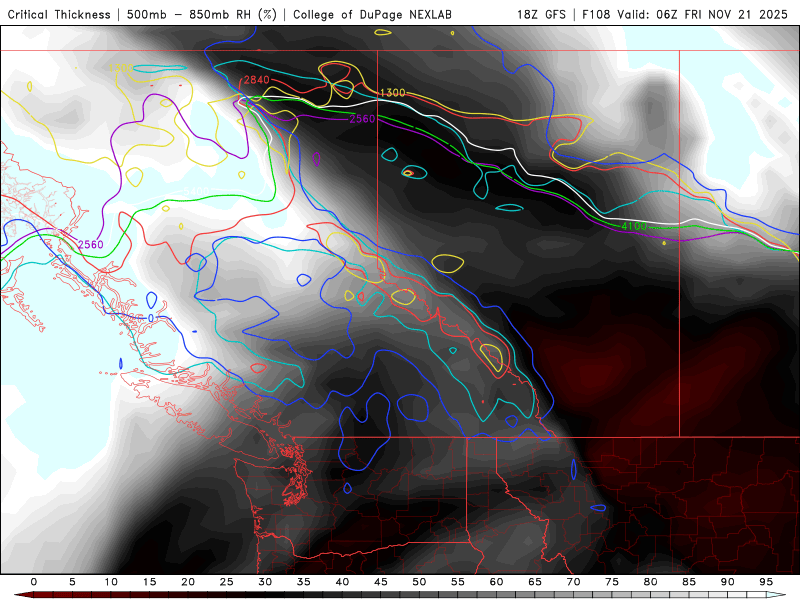Select the colorbar tick label "30"

click(265, 582)
